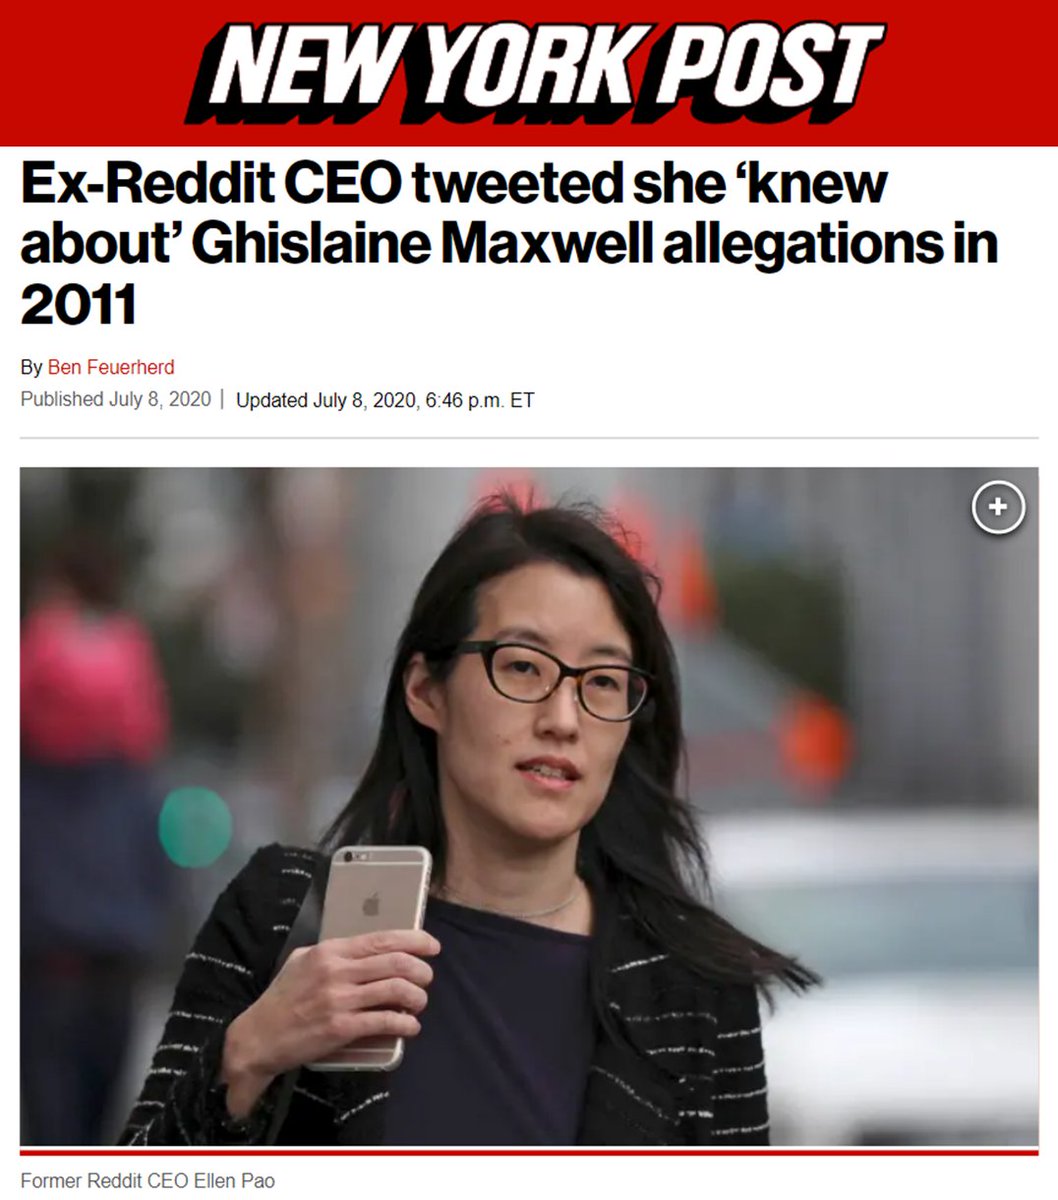Click the caption 'Former Reddit CEO Ellen Pao'
This screenshot has width=1058, height=1200.
tap(148, 1181)
